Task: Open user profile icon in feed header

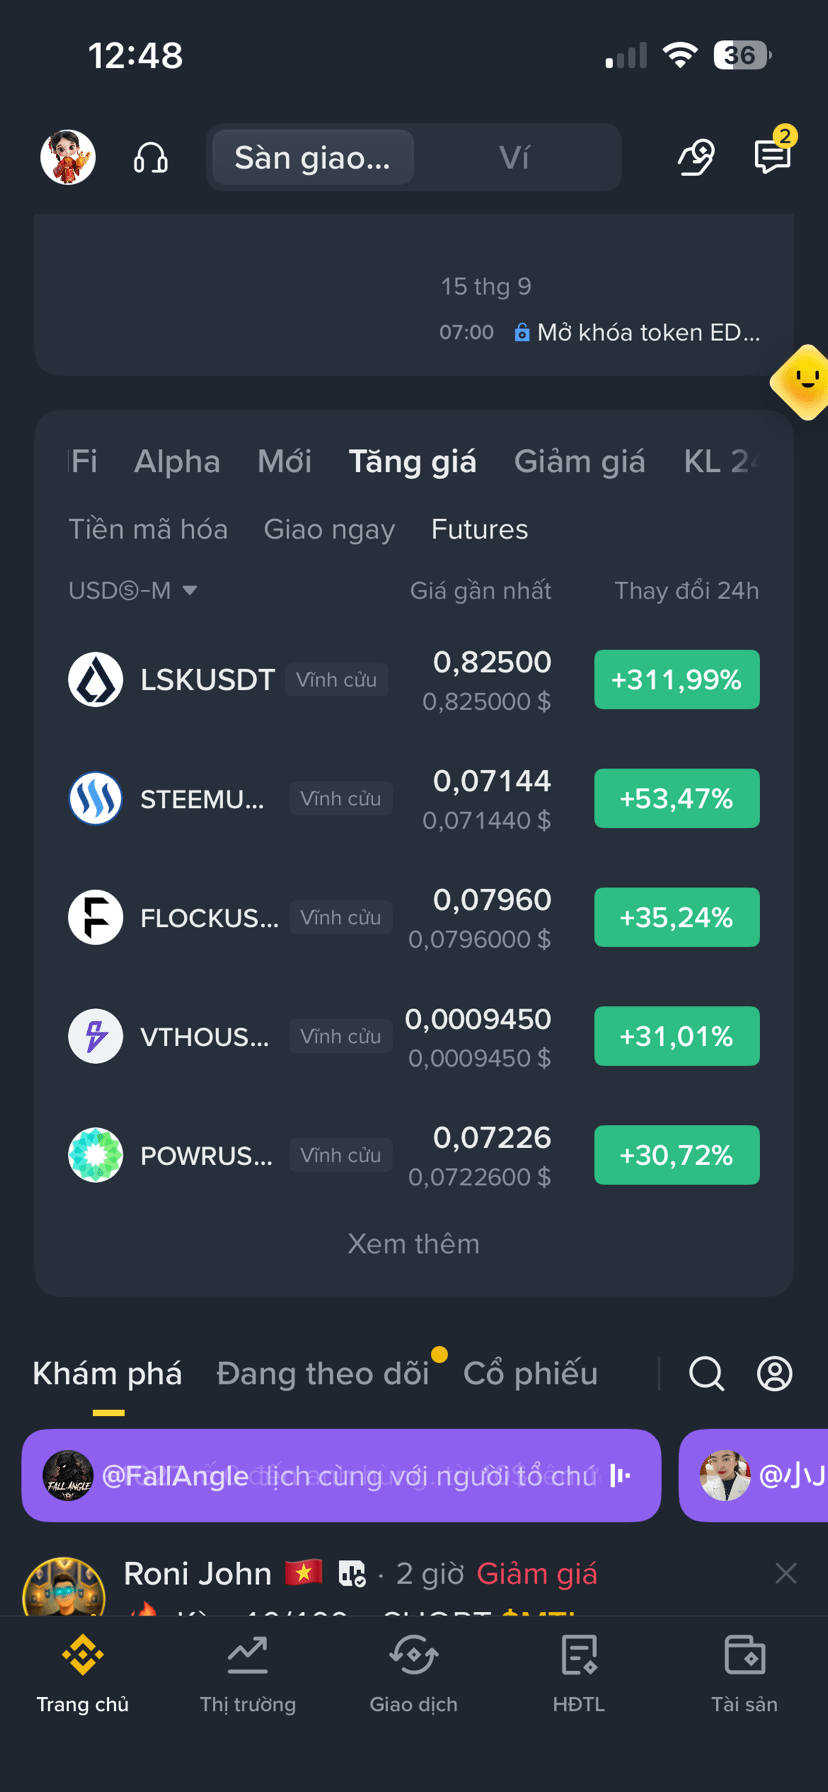Action: pos(774,1373)
